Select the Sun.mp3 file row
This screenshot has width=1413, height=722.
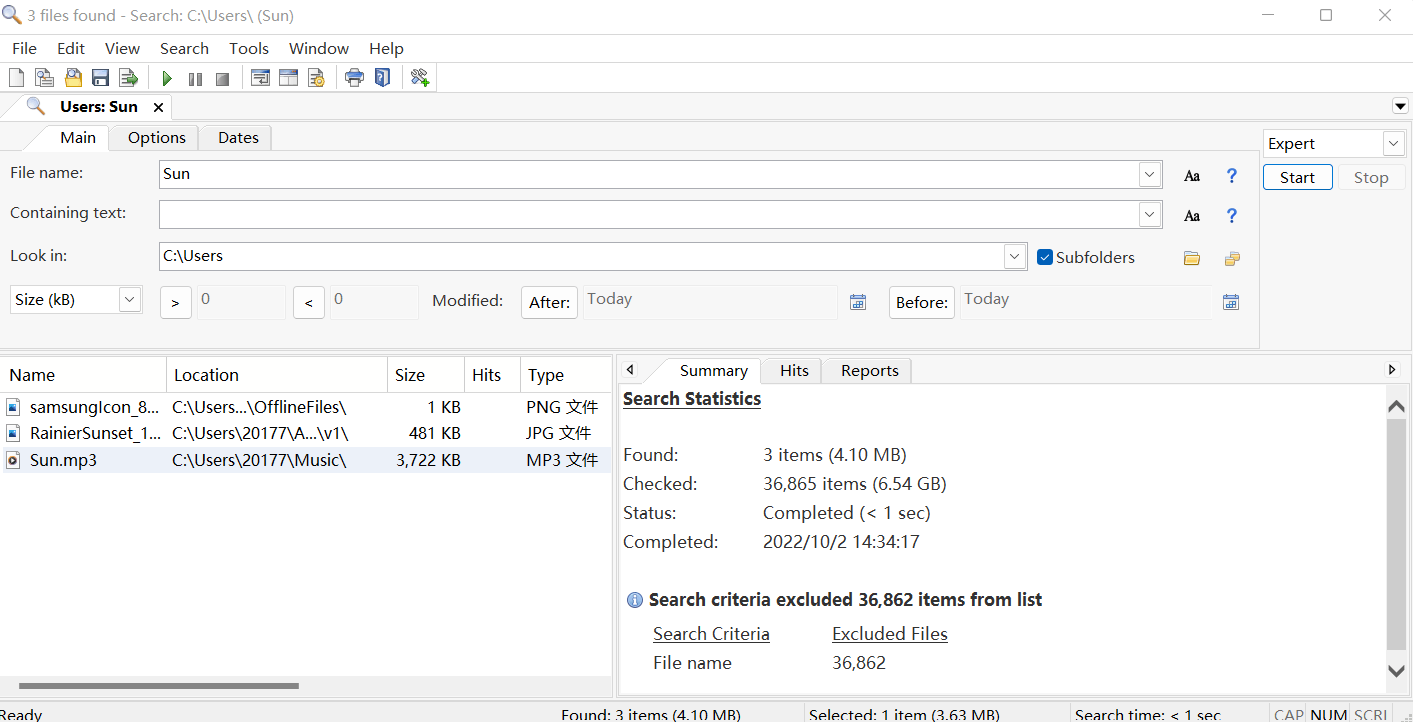click(x=306, y=460)
